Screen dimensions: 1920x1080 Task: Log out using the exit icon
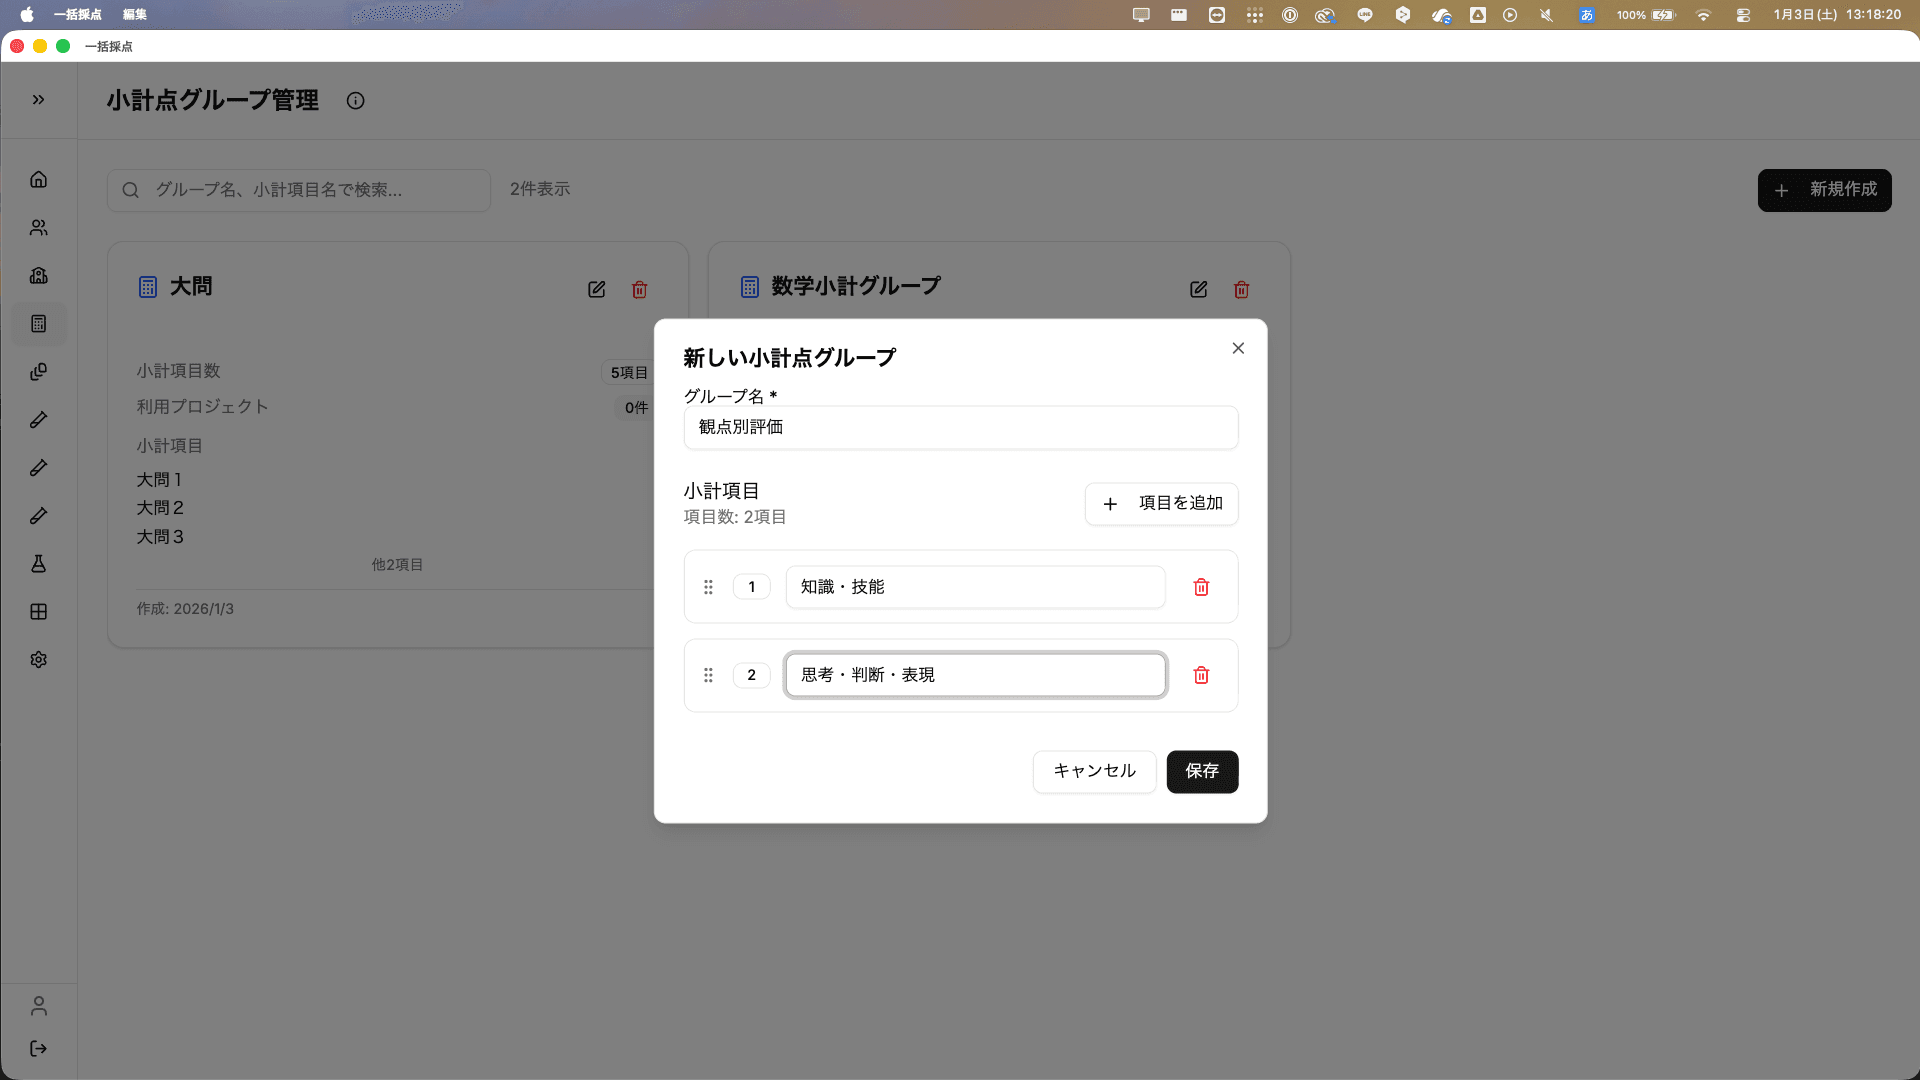[x=38, y=1048]
